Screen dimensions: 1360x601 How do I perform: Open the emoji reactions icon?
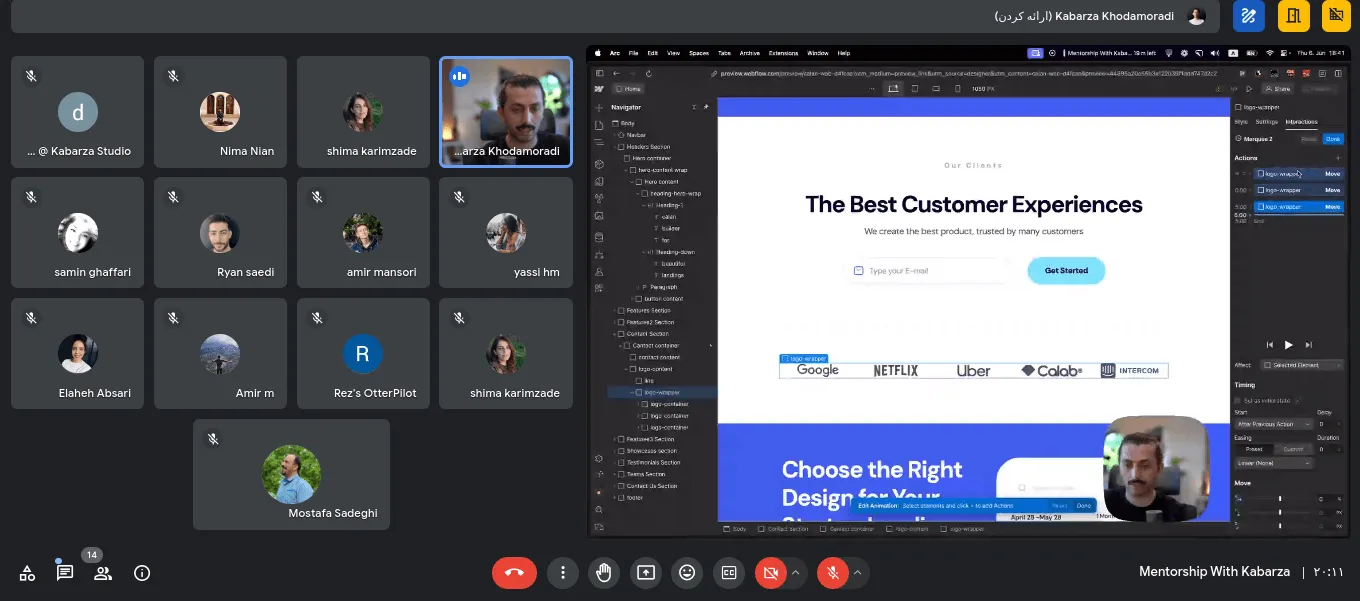tap(687, 573)
